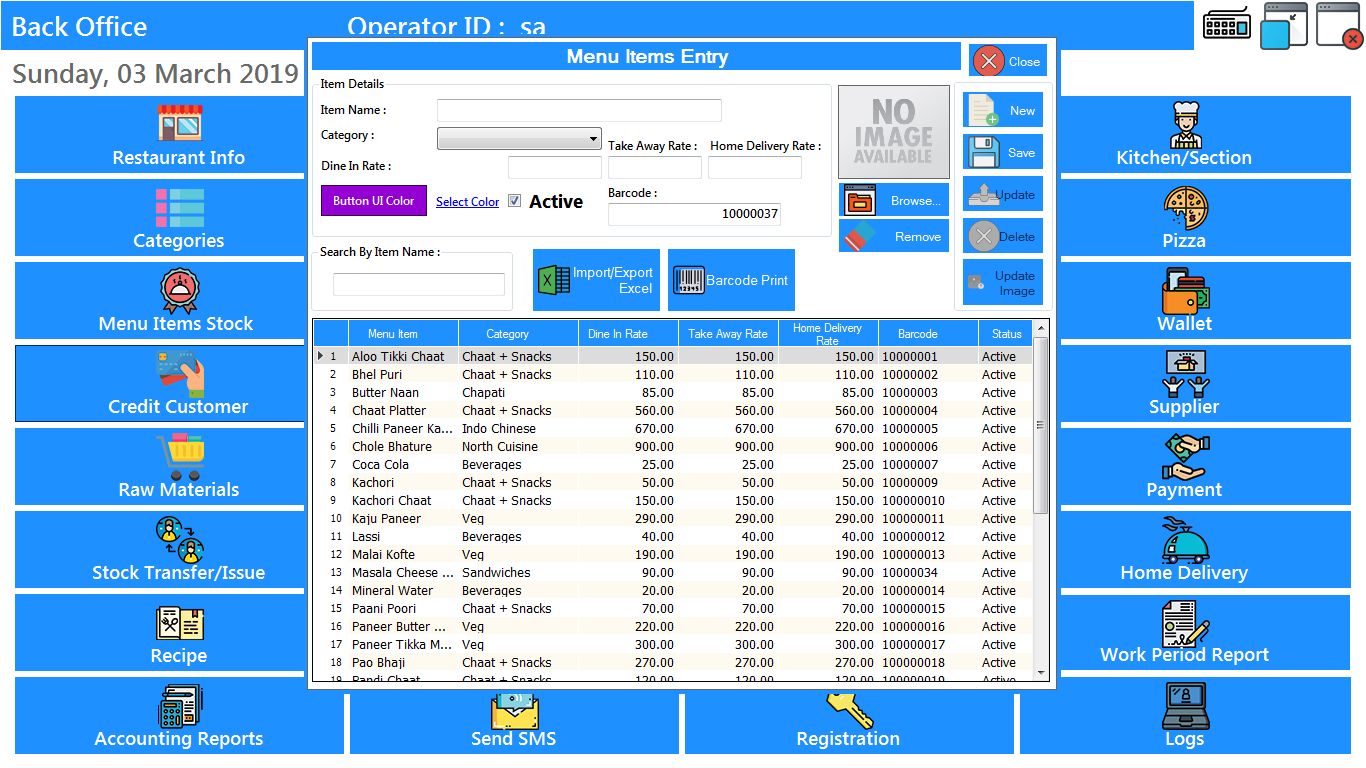Click the Update button
This screenshot has width=1366, height=768.
[x=1003, y=194]
